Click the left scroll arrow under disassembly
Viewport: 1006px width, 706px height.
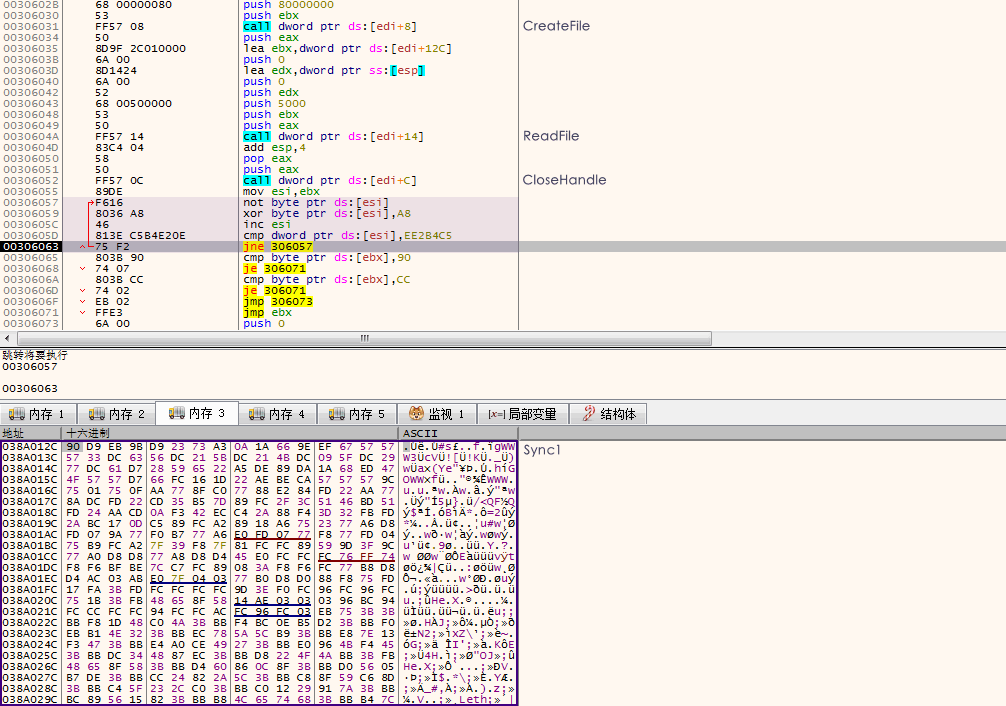coord(7,338)
